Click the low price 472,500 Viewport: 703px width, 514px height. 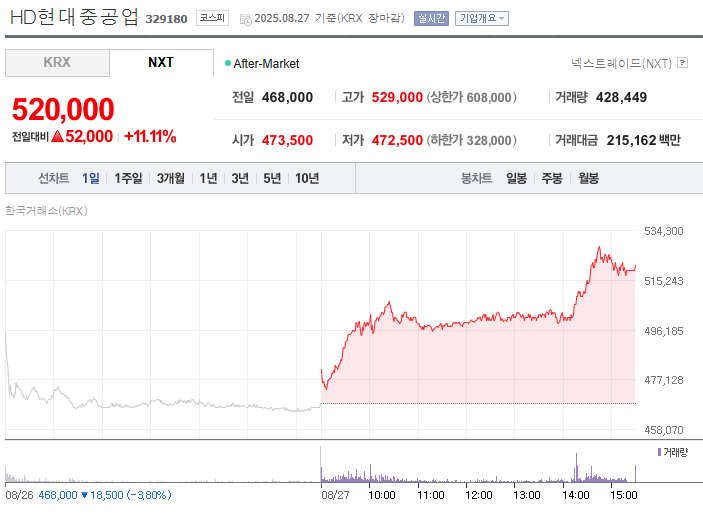397,140
